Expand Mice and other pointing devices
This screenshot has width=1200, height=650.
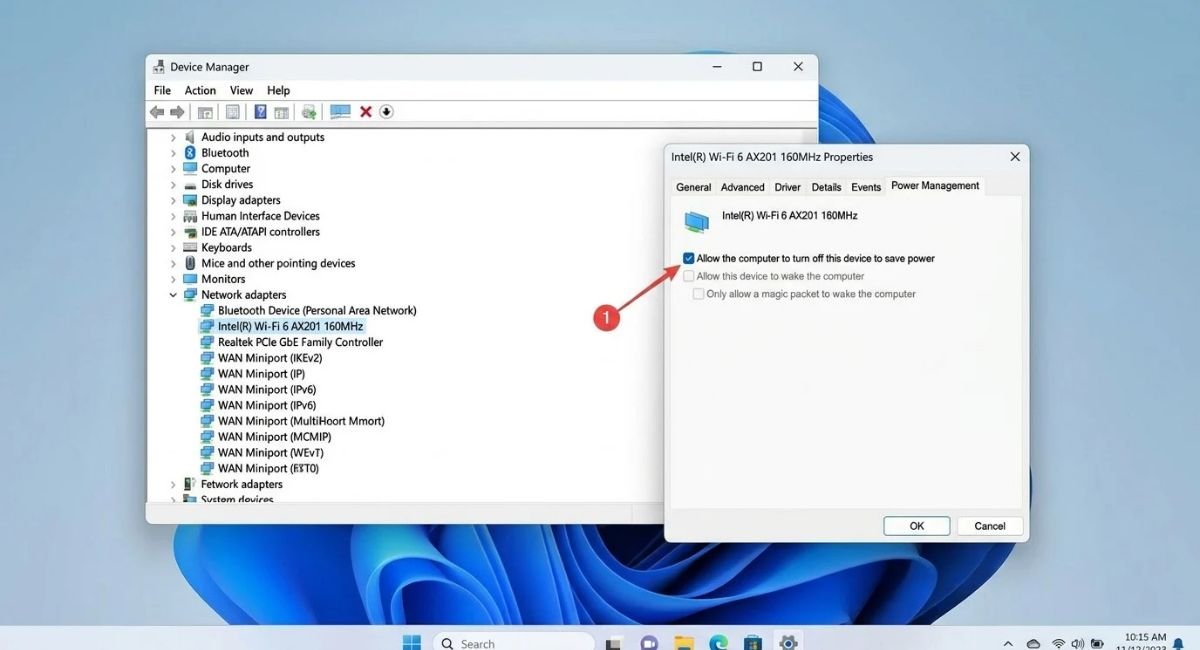(x=173, y=264)
